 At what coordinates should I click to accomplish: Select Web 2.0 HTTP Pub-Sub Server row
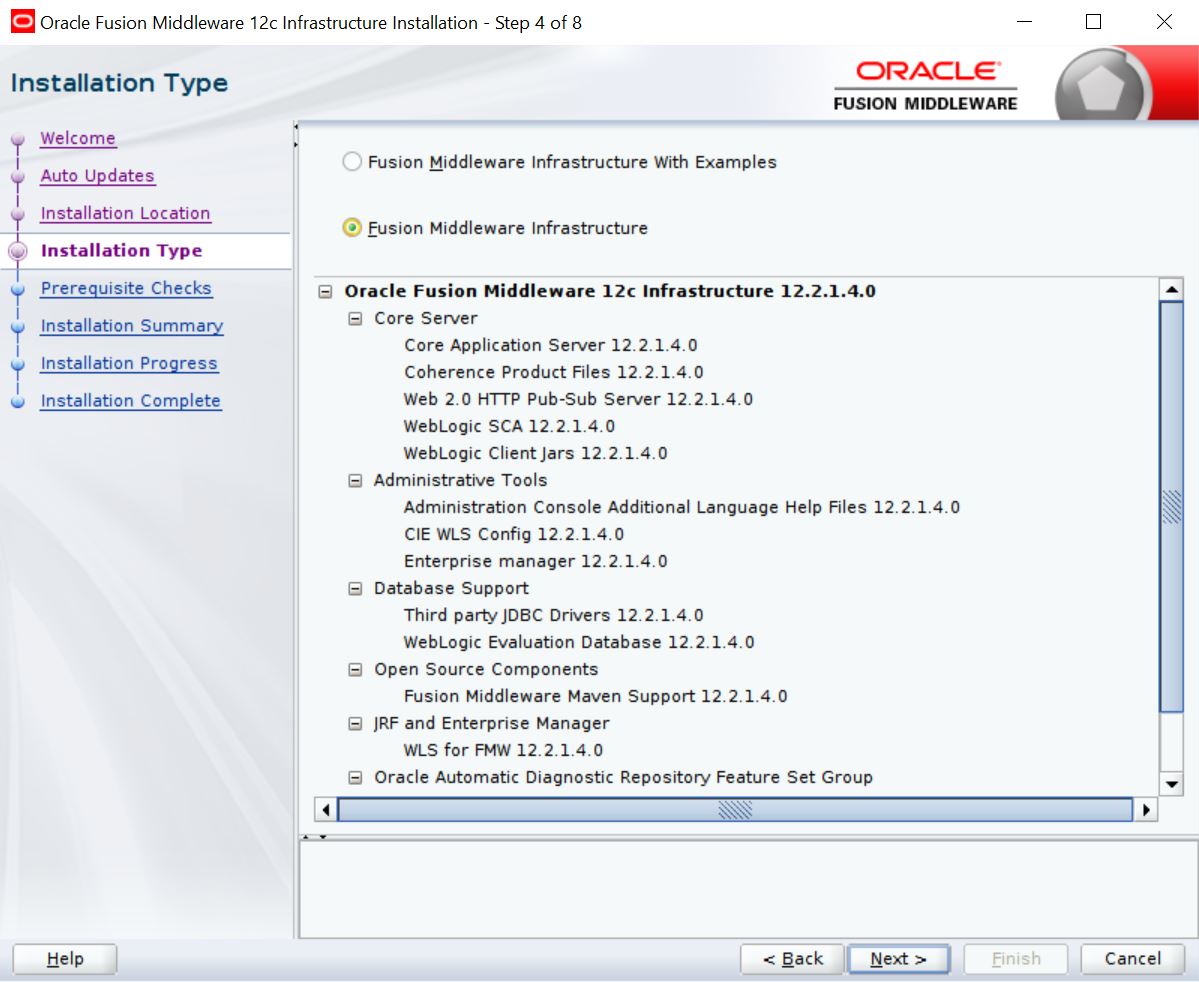coord(578,399)
